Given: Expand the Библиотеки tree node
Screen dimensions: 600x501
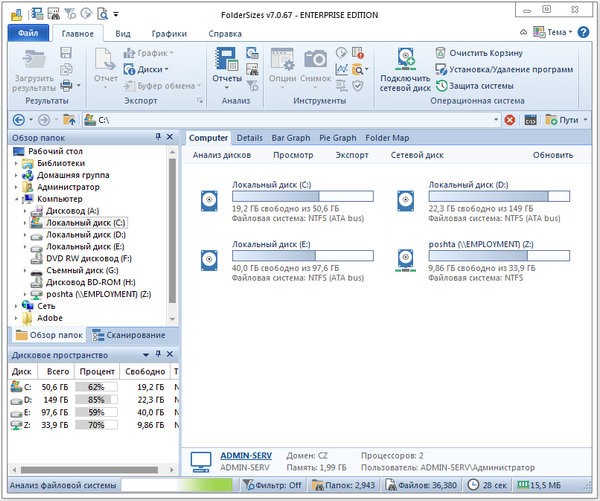Looking at the screenshot, I should [x=16, y=163].
